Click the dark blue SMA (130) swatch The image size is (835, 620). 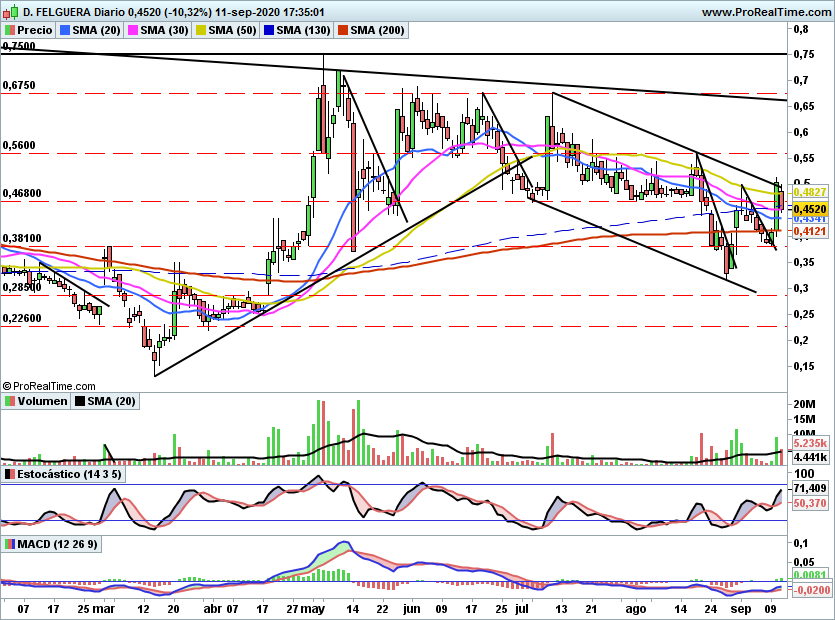pos(267,31)
